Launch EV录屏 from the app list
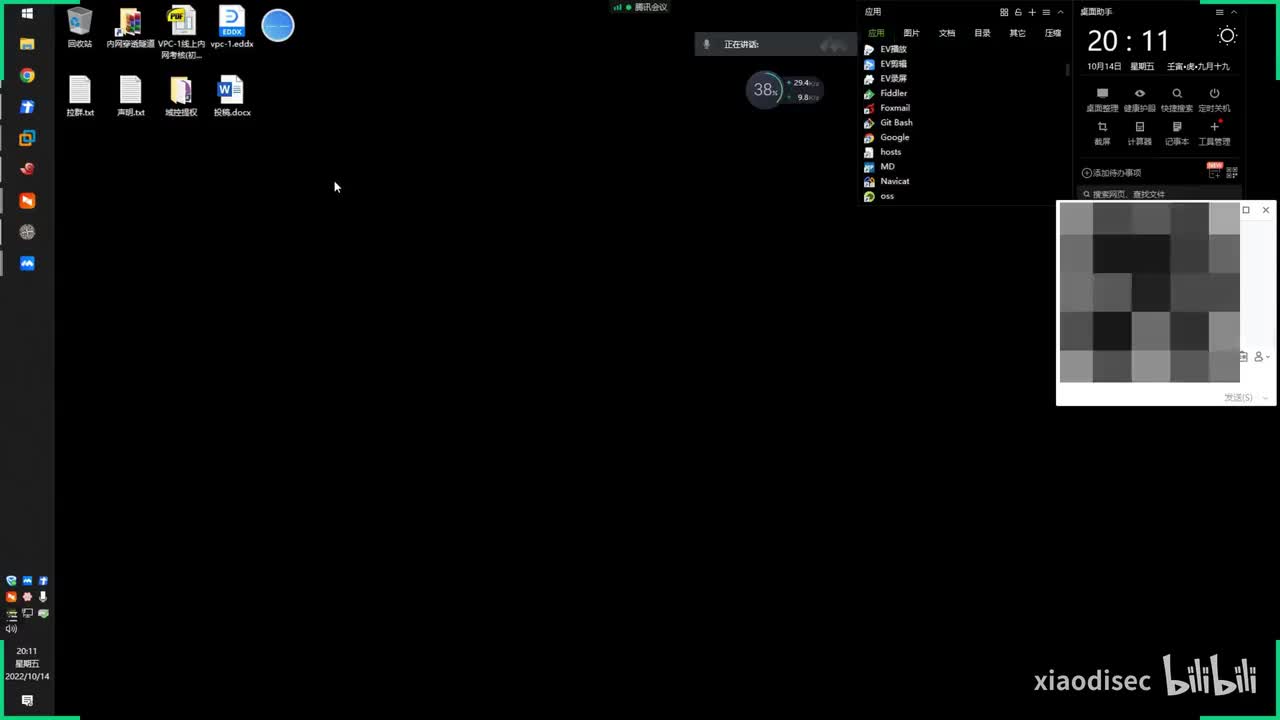 point(886,78)
